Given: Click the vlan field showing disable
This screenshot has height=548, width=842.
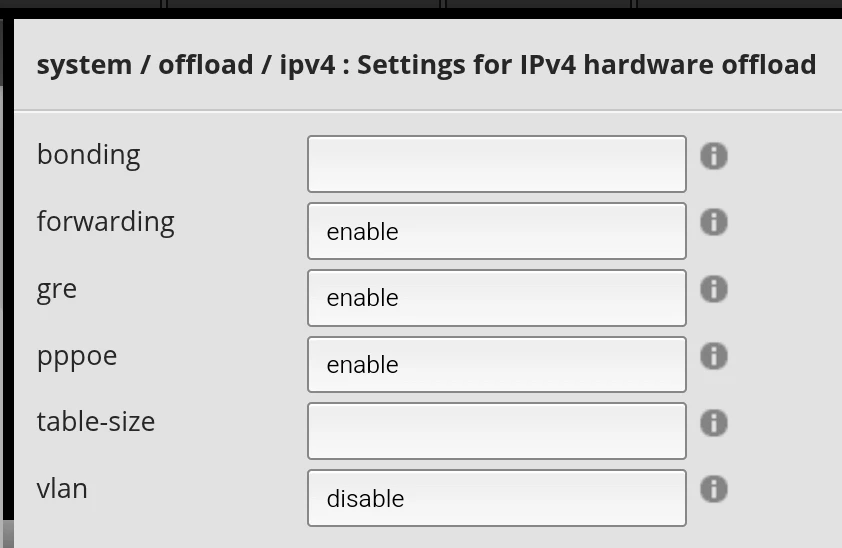Looking at the screenshot, I should click(496, 498).
